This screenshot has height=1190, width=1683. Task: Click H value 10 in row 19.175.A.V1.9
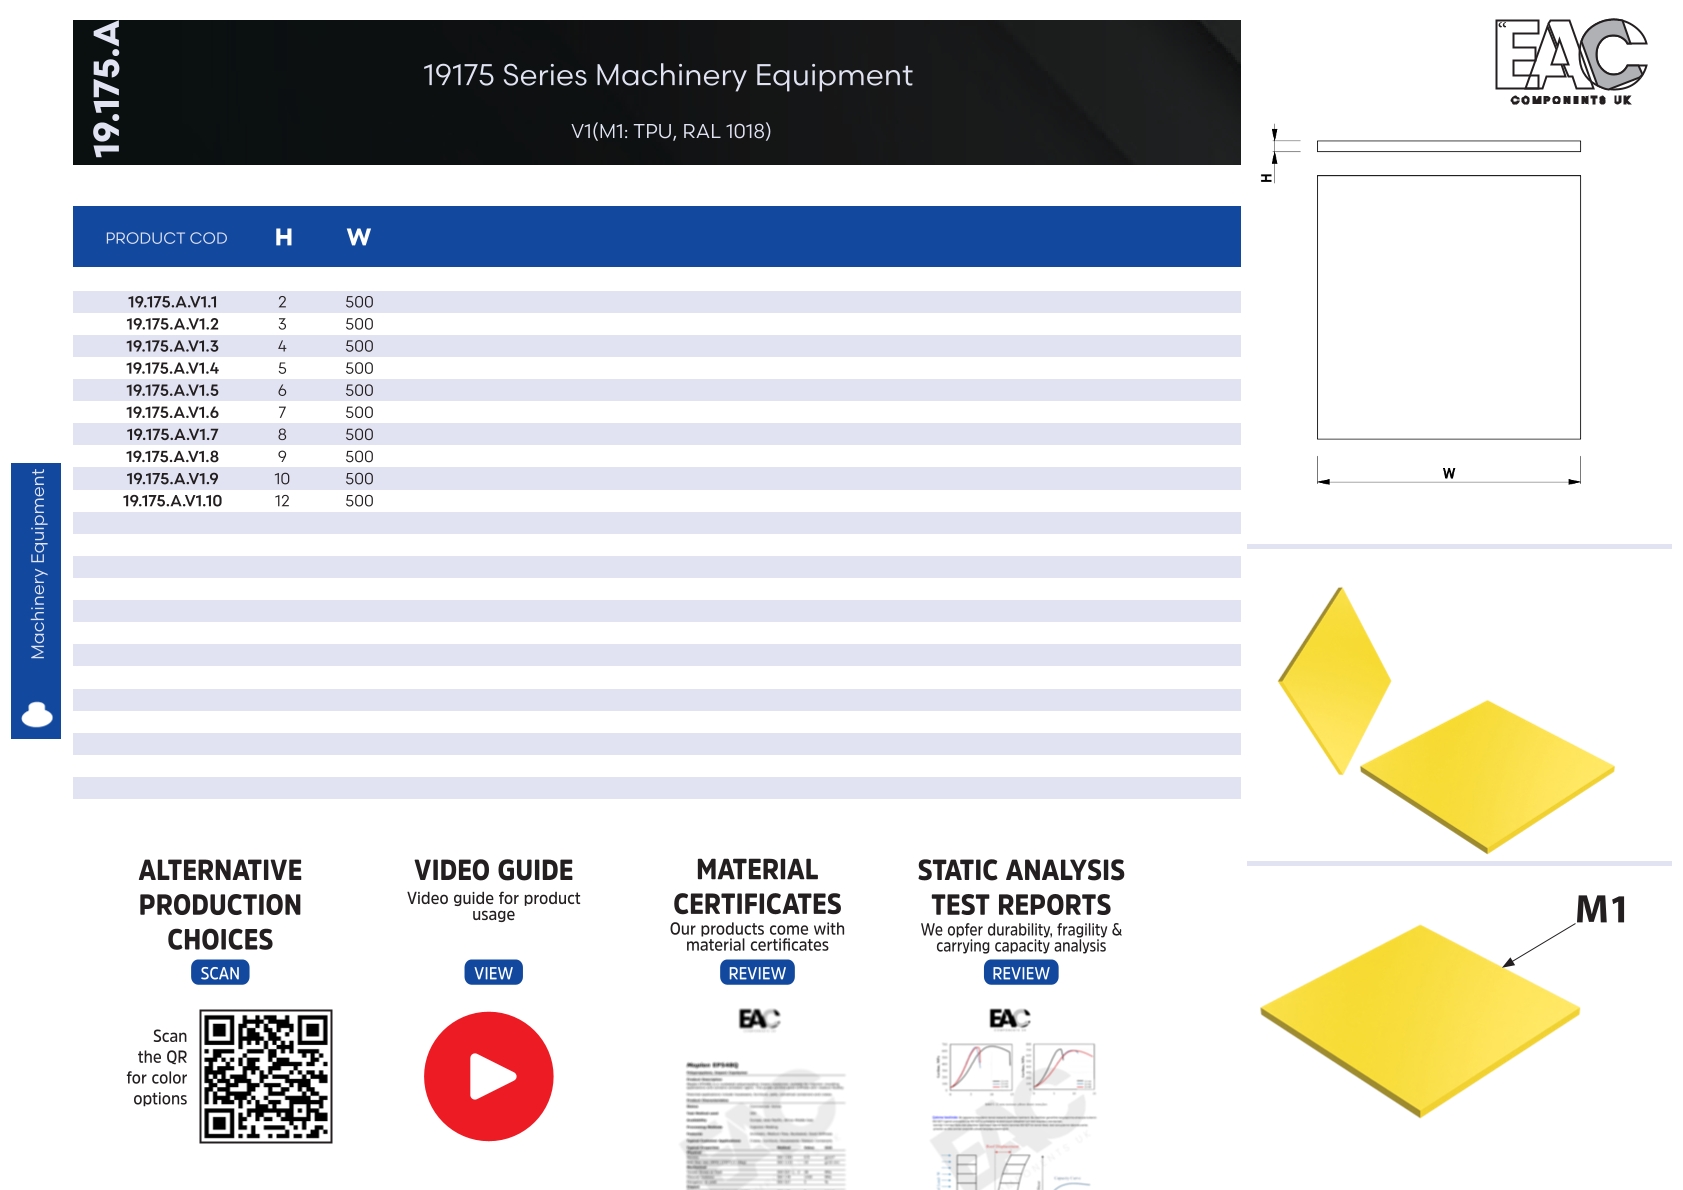282,479
